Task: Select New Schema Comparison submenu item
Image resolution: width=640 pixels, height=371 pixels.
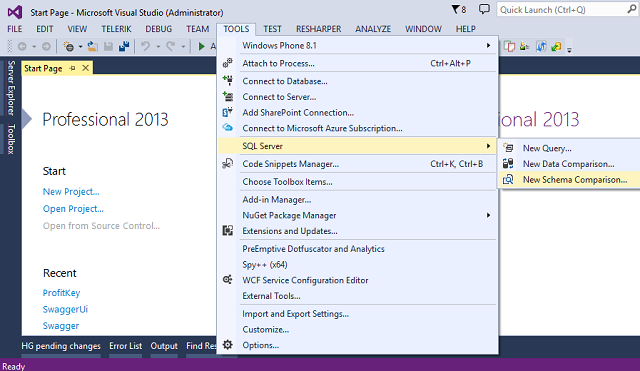Action: 569,180
